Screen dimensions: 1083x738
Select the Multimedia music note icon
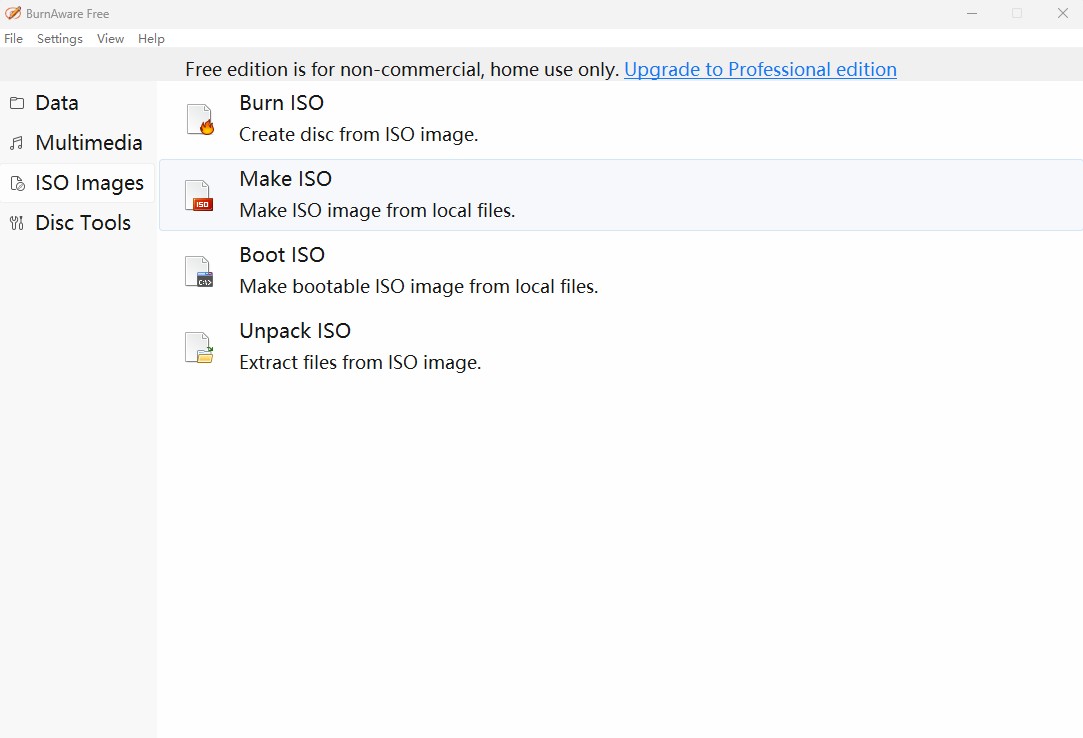click(16, 142)
